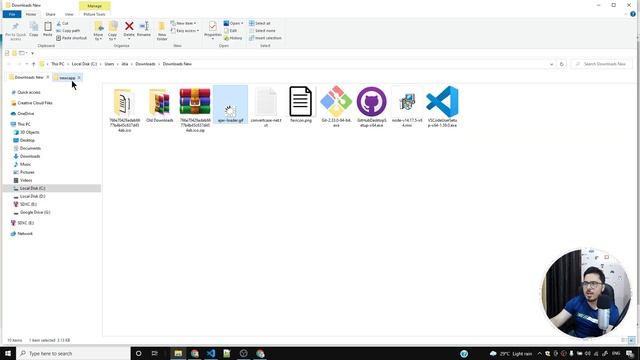Select the node msi installer file

tap(407, 108)
